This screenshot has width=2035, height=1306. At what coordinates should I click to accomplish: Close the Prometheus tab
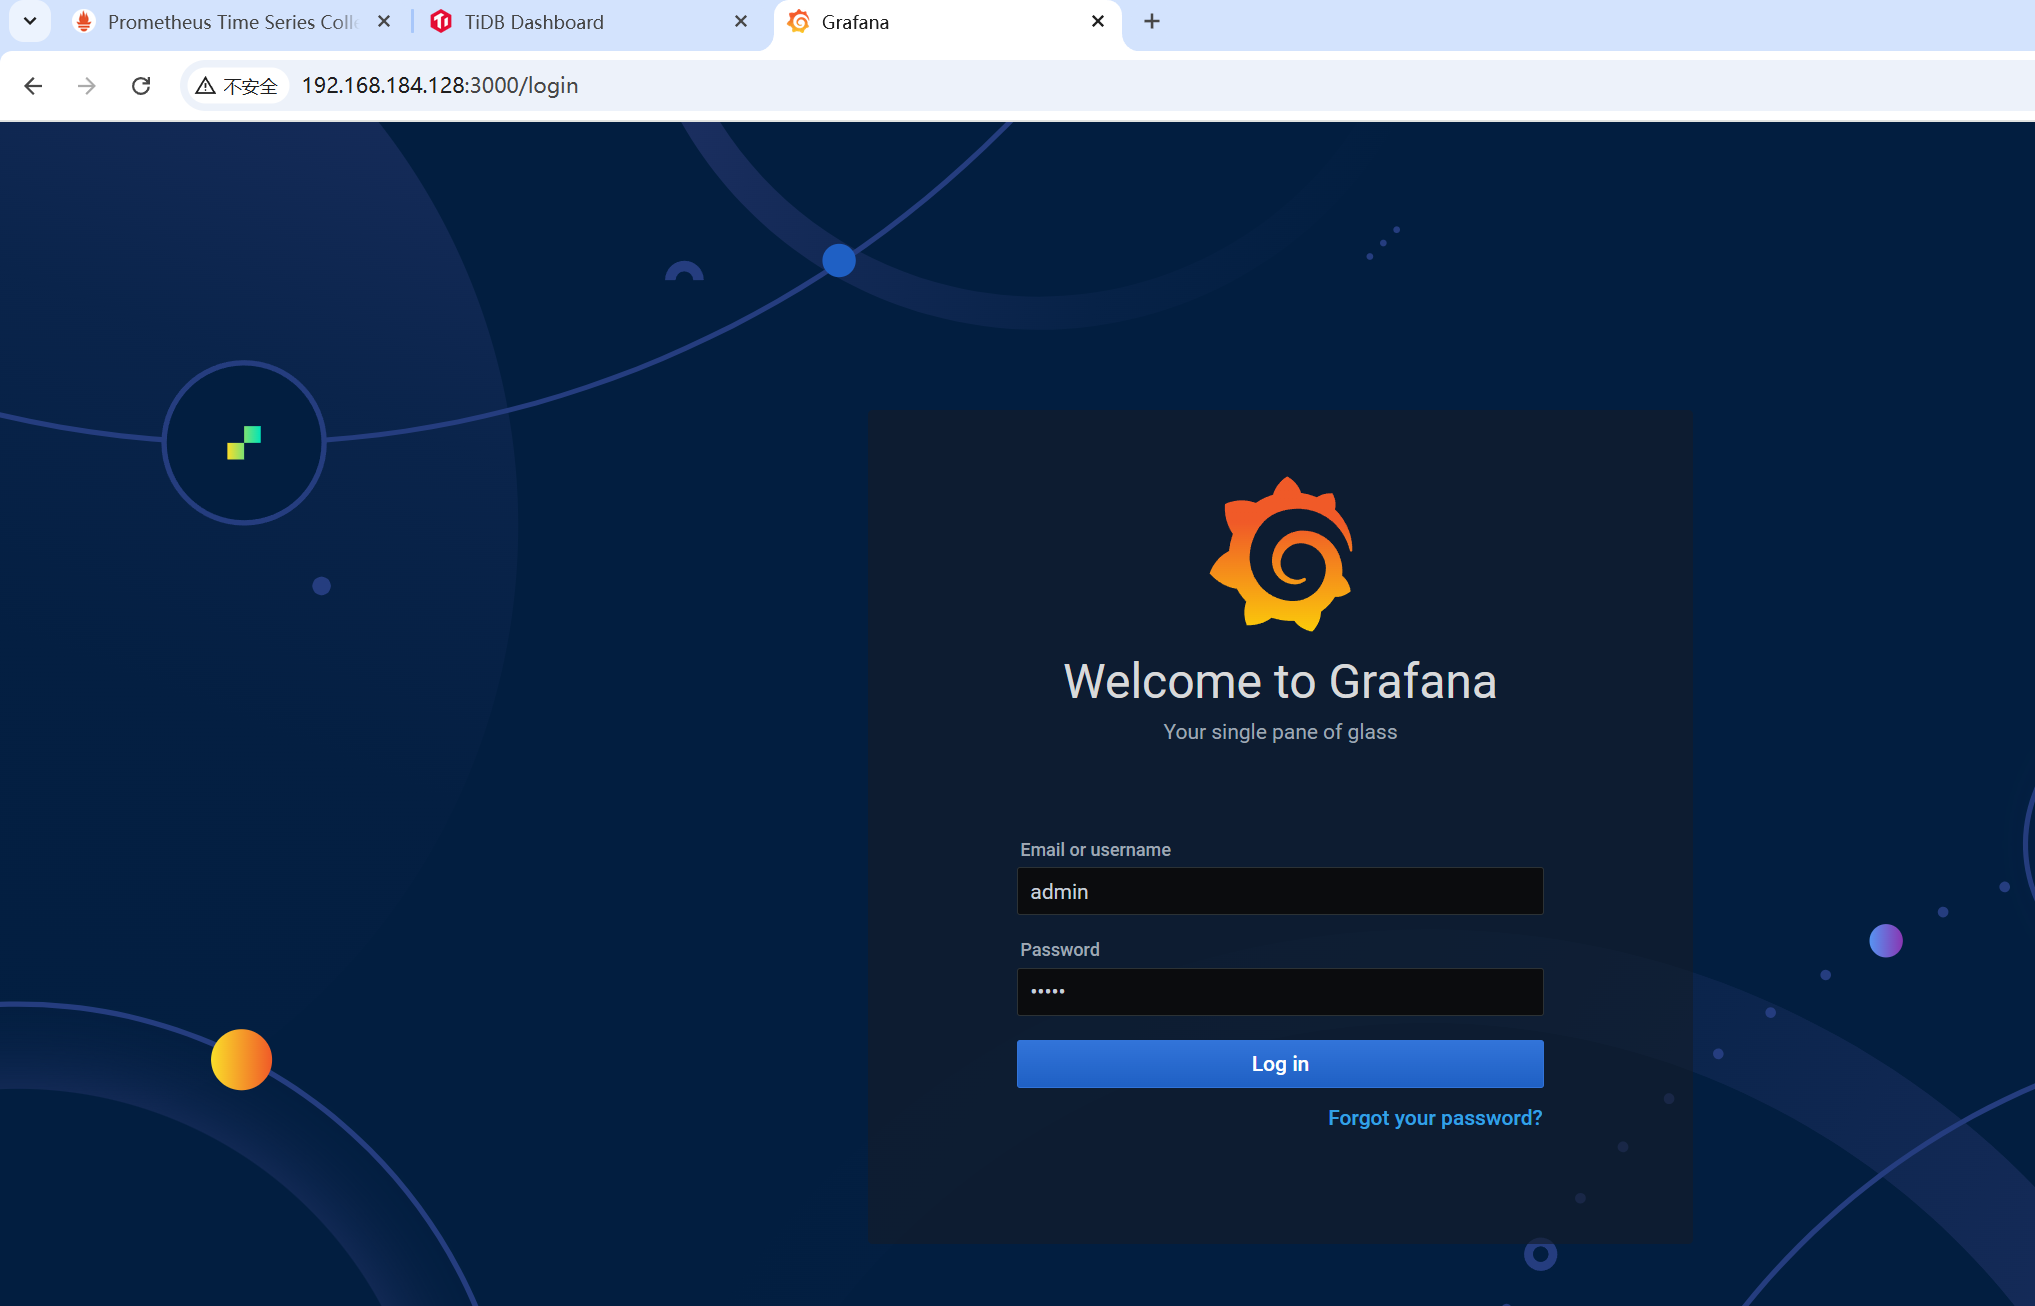tap(384, 21)
